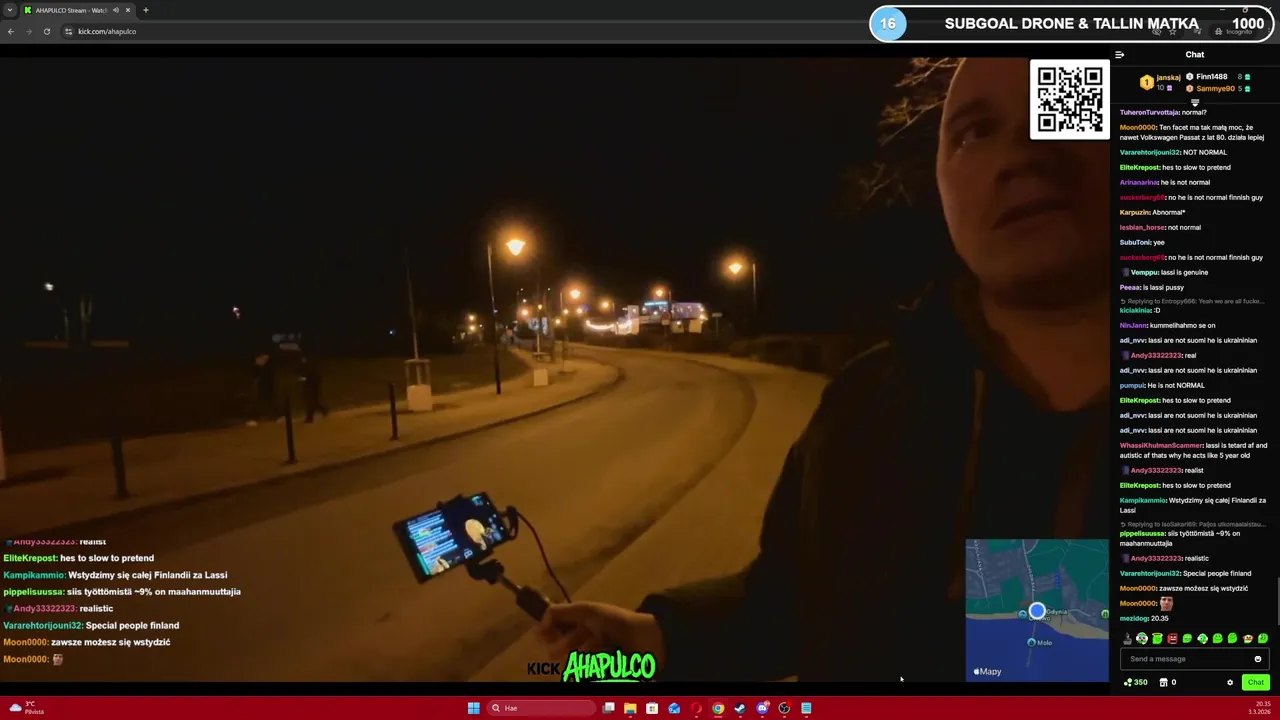Open Sammye90 in the leaderboard

[1215, 89]
